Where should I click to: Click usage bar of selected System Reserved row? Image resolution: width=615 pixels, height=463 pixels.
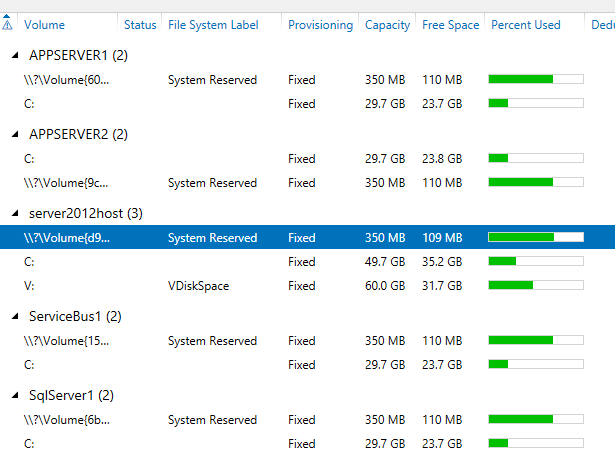(536, 237)
